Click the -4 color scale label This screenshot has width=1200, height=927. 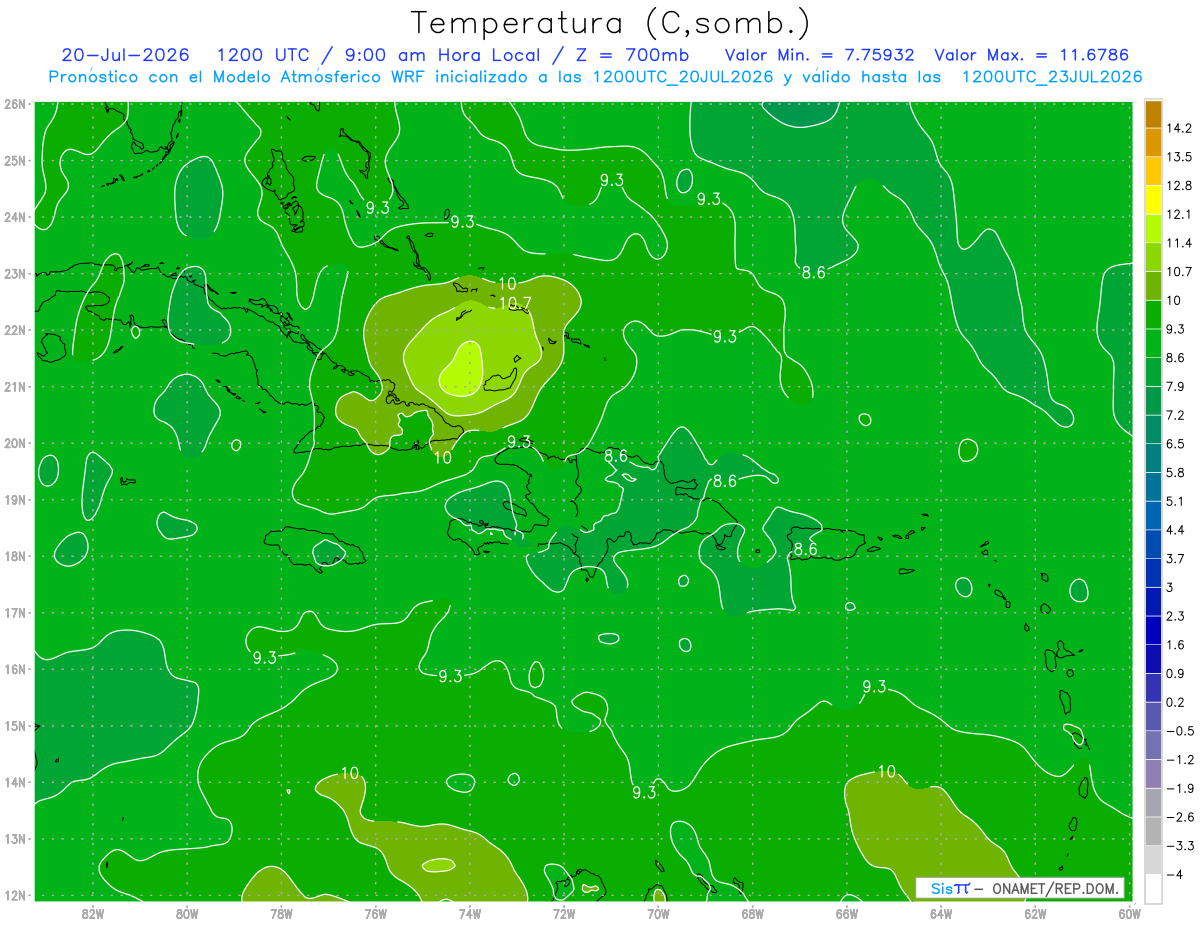point(1175,875)
